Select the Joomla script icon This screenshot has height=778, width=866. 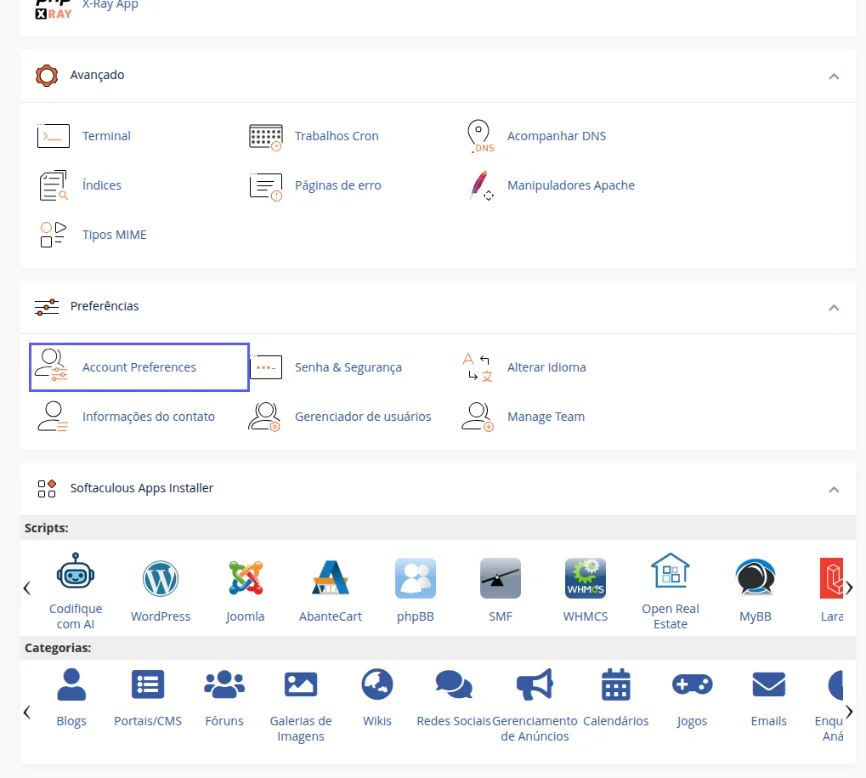(x=246, y=578)
